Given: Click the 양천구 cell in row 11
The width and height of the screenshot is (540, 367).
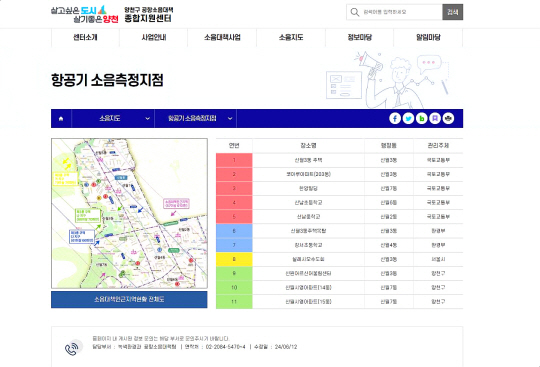Looking at the screenshot, I should (438, 302).
